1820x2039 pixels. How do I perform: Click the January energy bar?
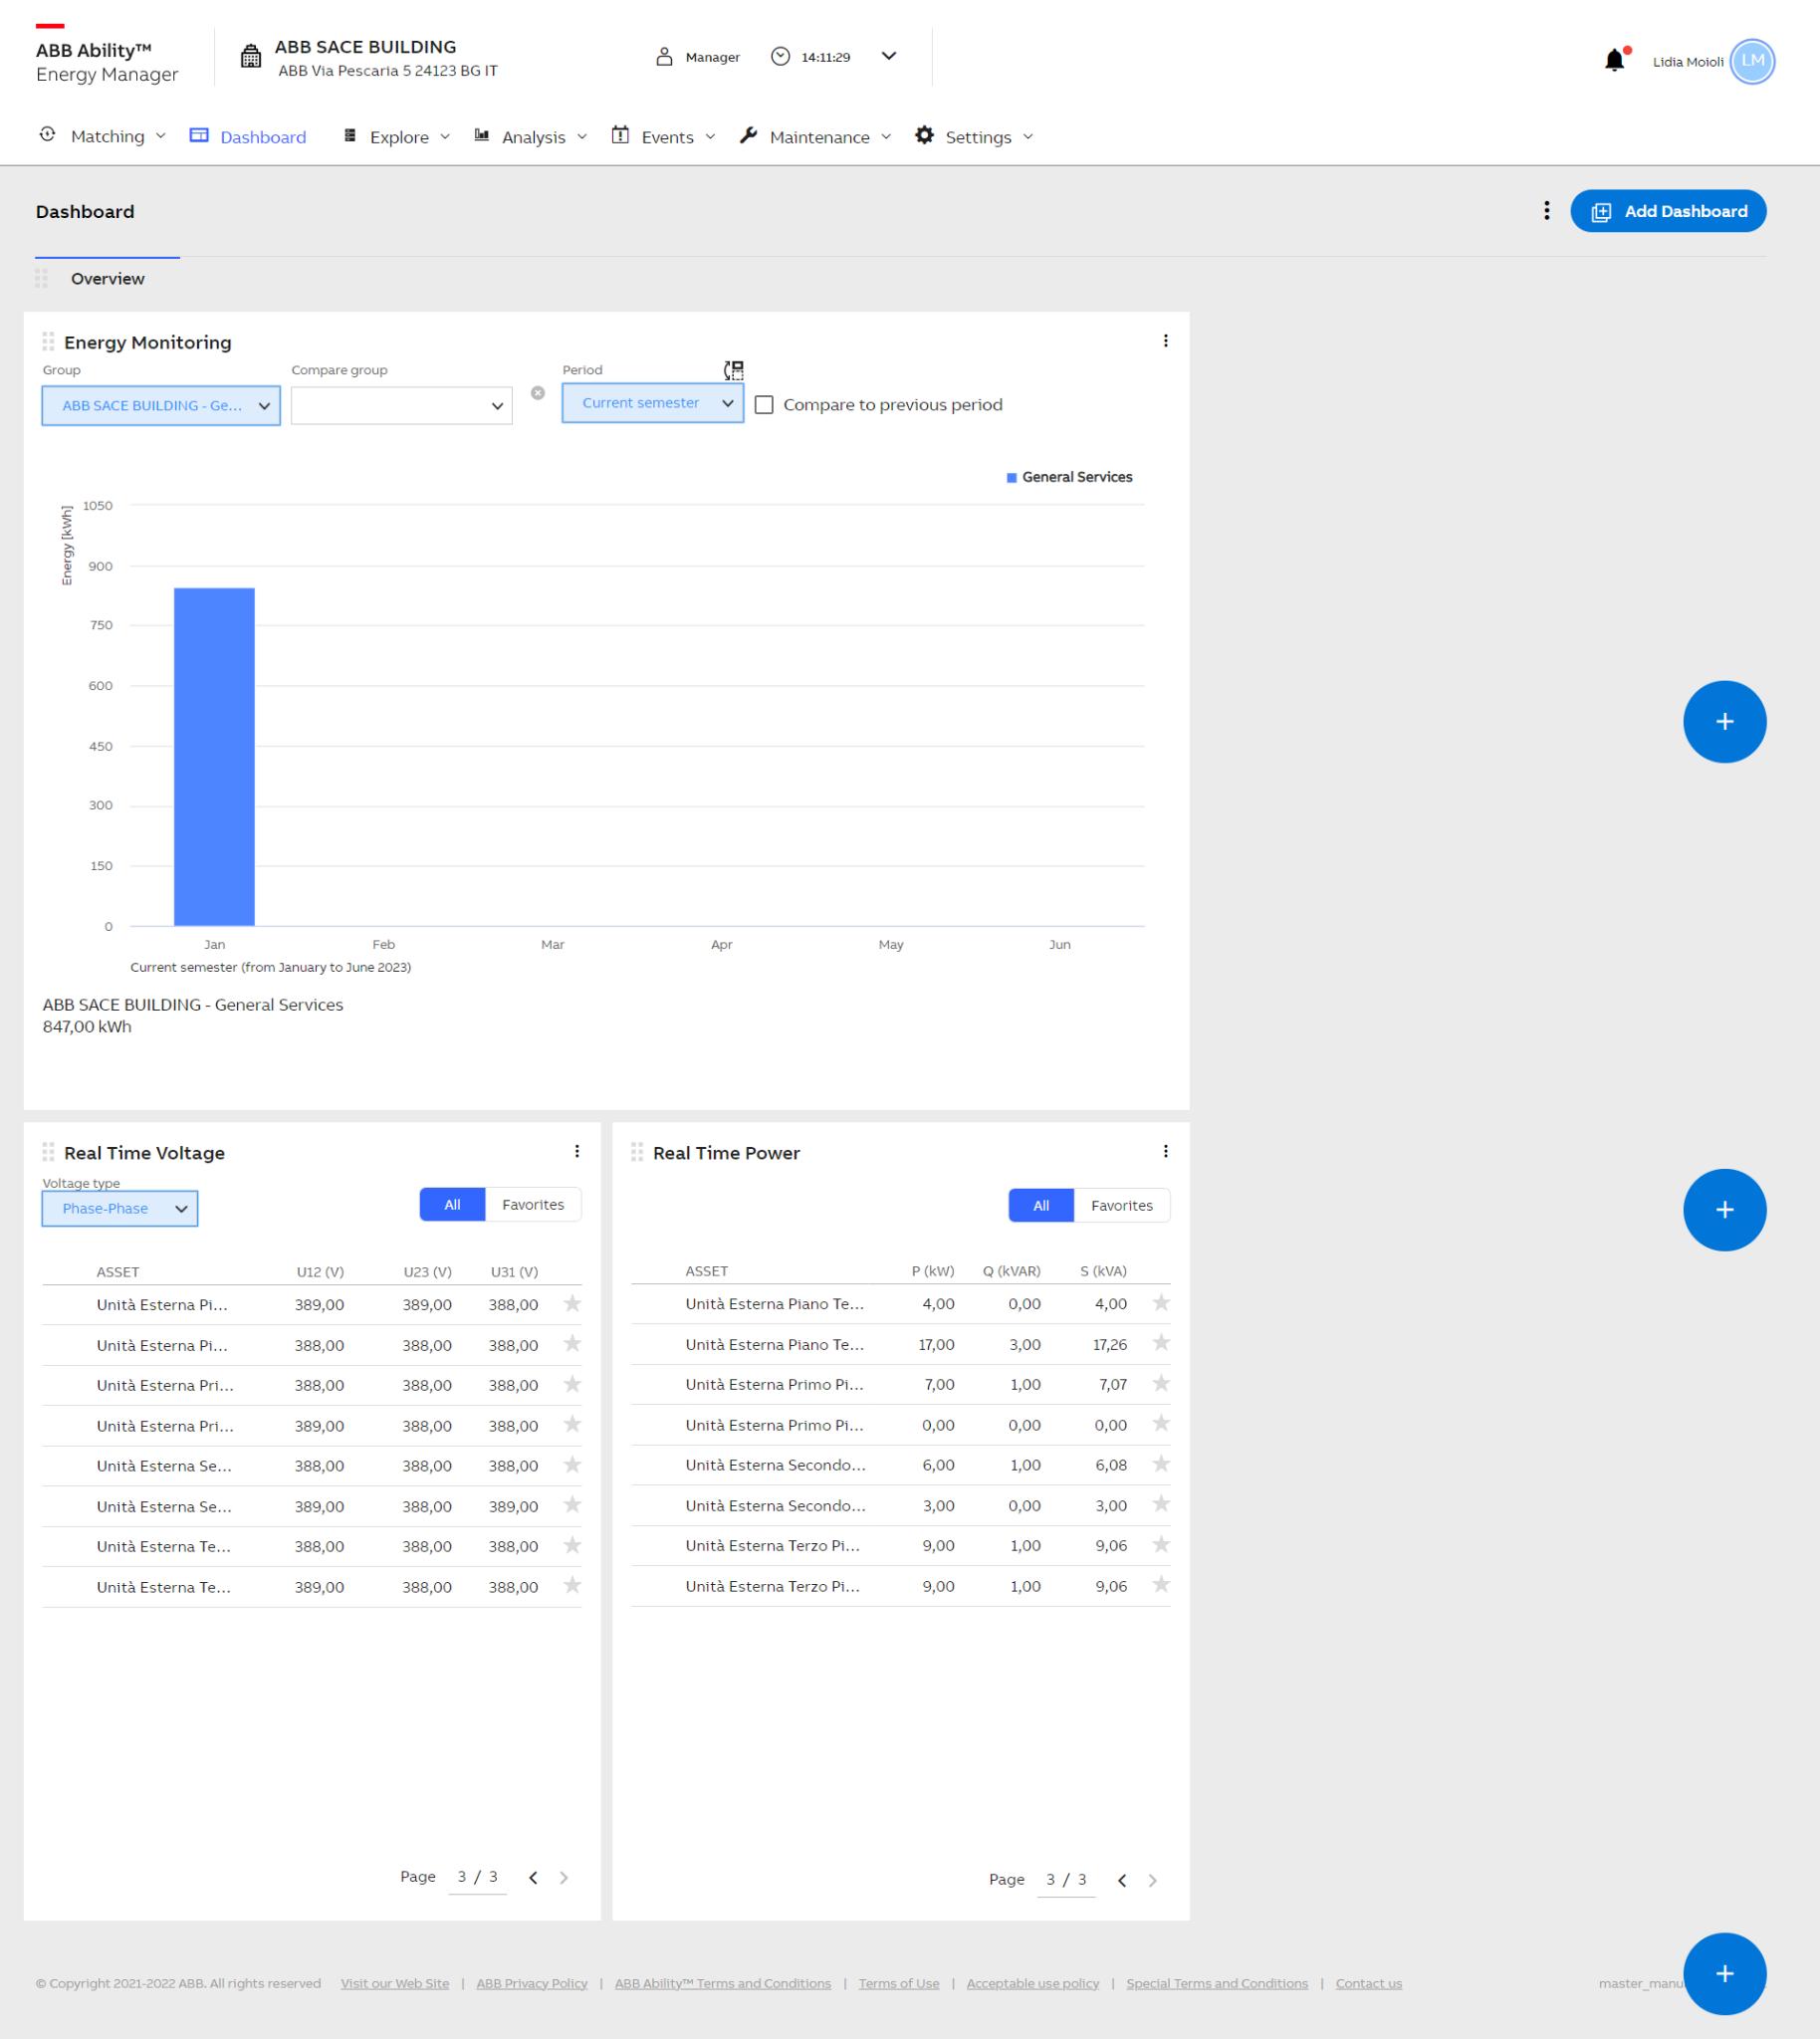(214, 757)
